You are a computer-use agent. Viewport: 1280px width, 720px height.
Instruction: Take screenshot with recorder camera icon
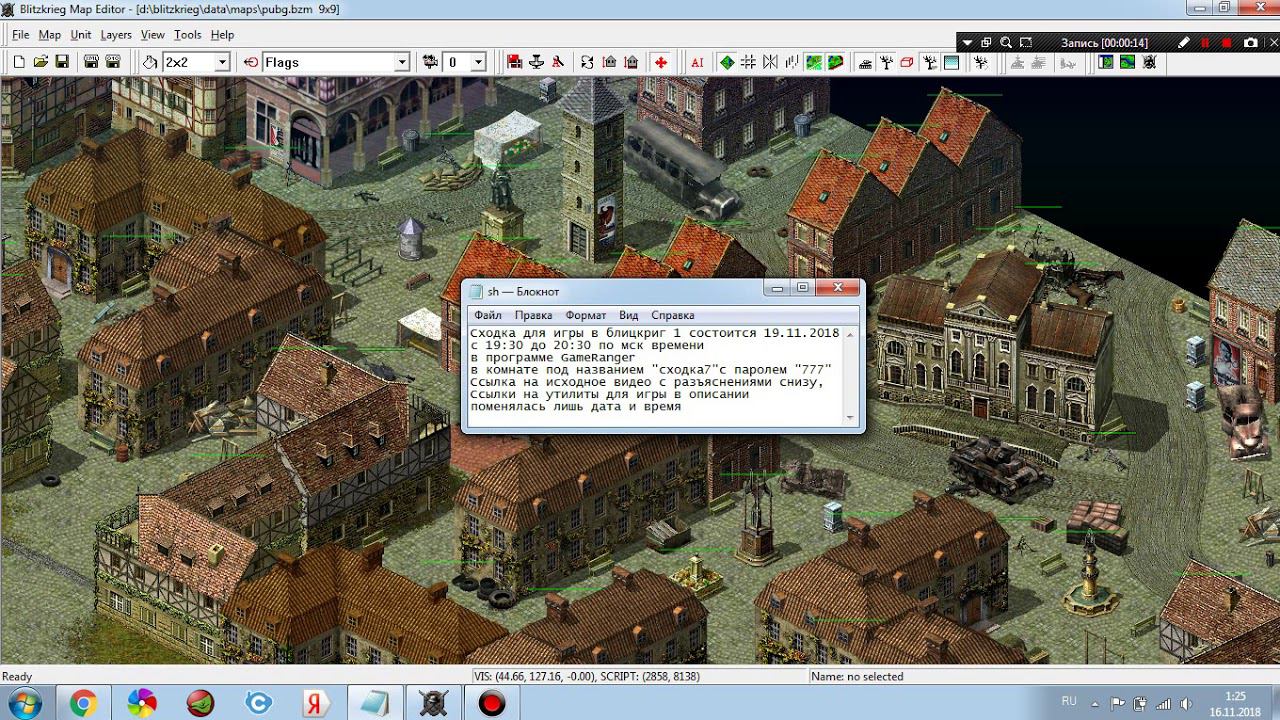point(1250,43)
